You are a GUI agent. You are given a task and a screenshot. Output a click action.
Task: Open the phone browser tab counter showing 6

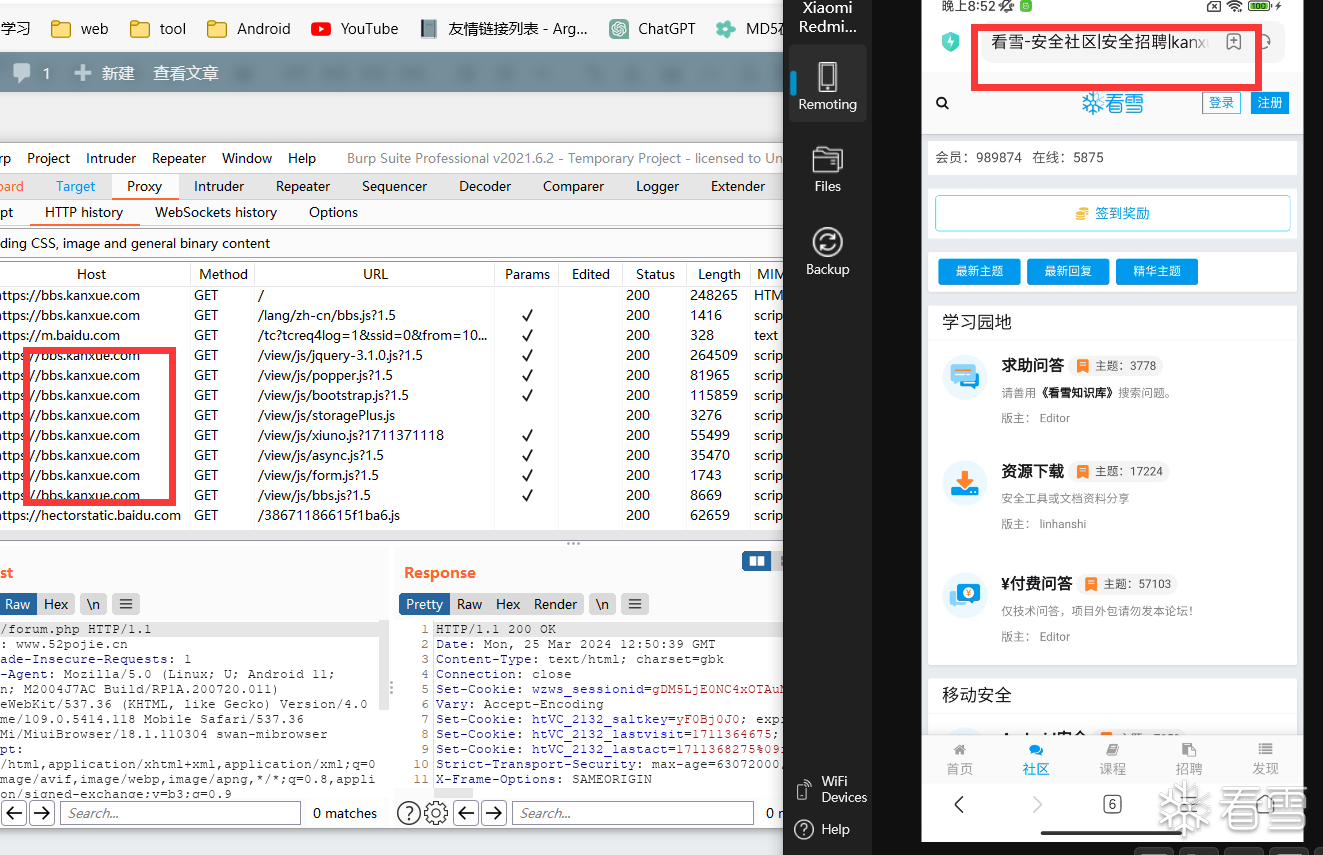pos(1112,804)
